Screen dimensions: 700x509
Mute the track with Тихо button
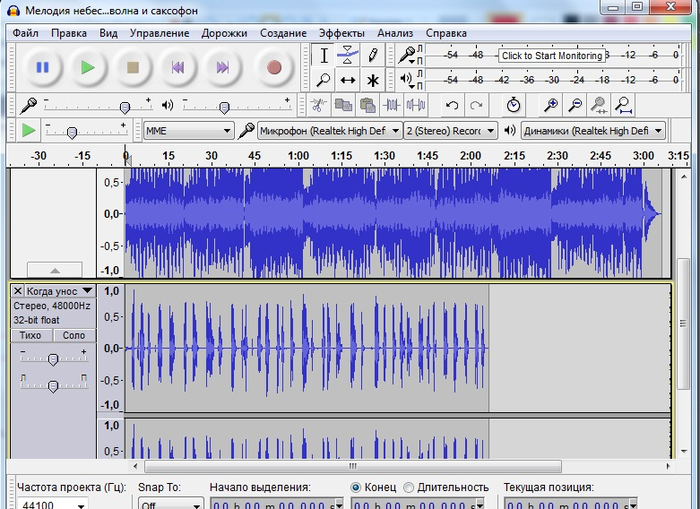(31, 335)
